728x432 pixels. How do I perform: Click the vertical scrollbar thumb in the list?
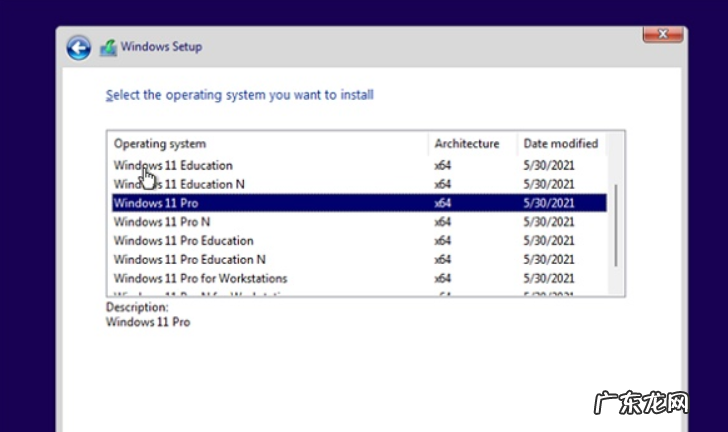pyautogui.click(x=616, y=225)
